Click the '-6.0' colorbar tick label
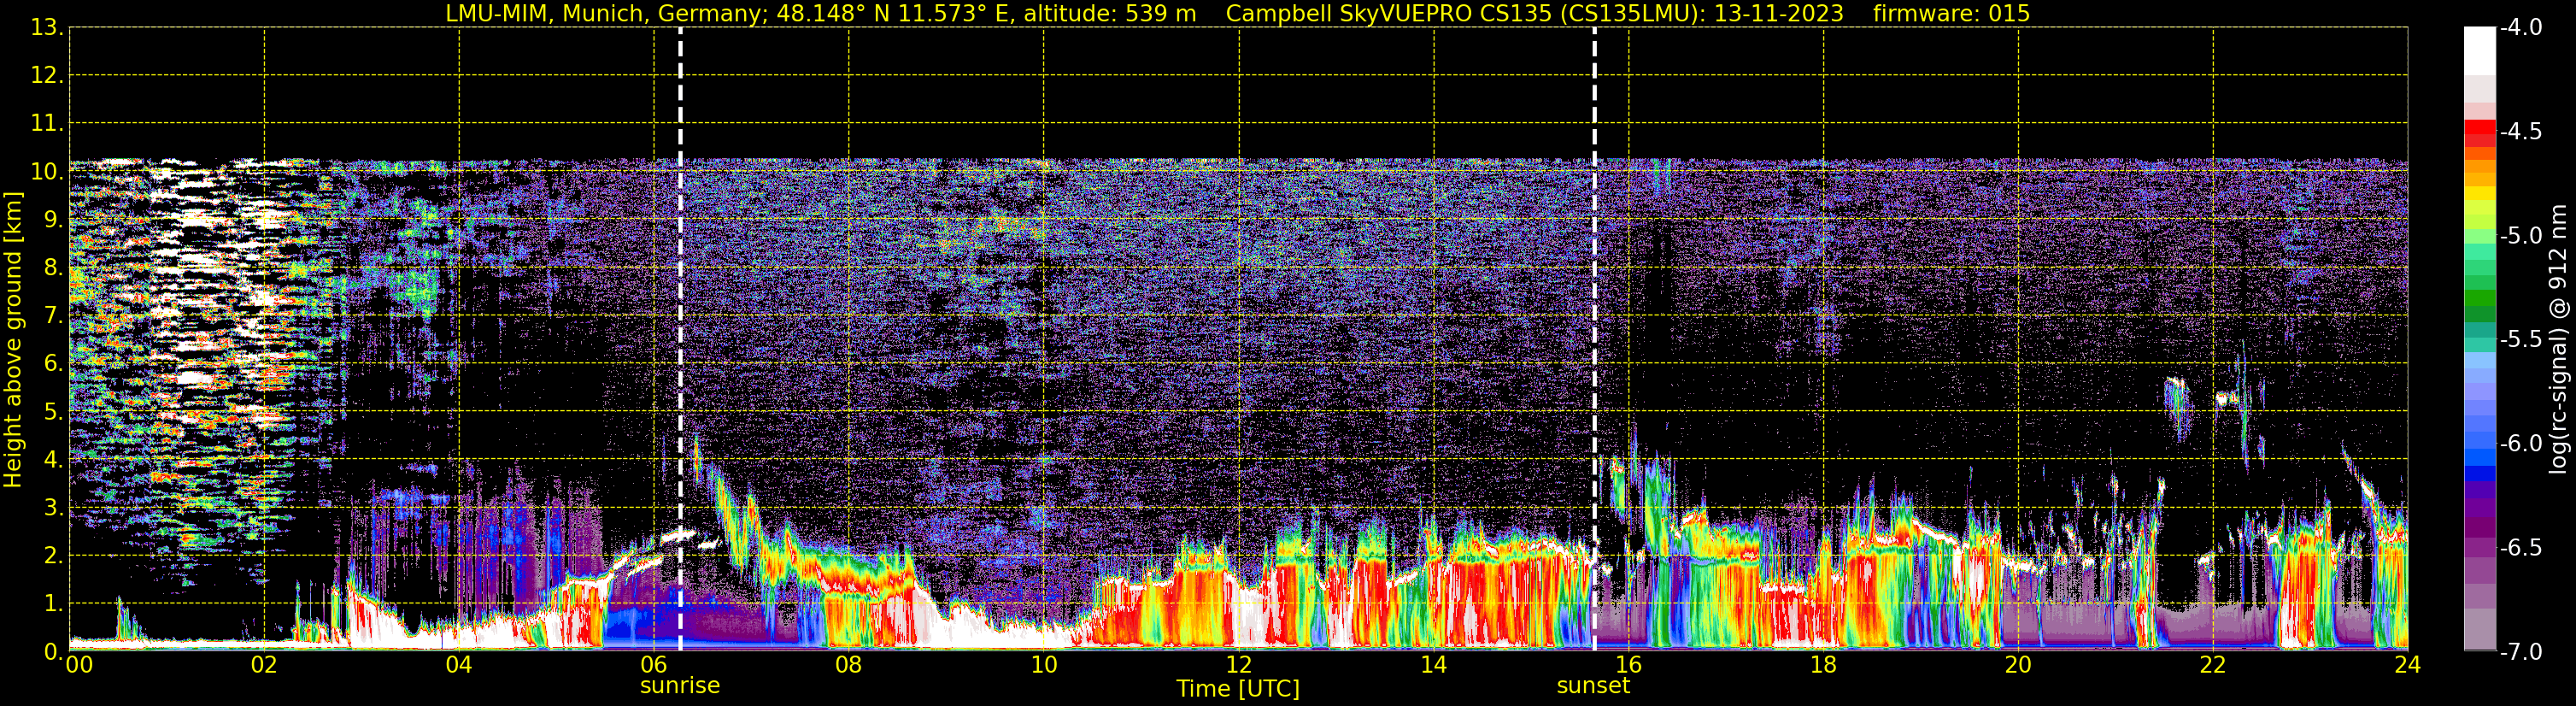The image size is (2576, 706). click(2520, 444)
